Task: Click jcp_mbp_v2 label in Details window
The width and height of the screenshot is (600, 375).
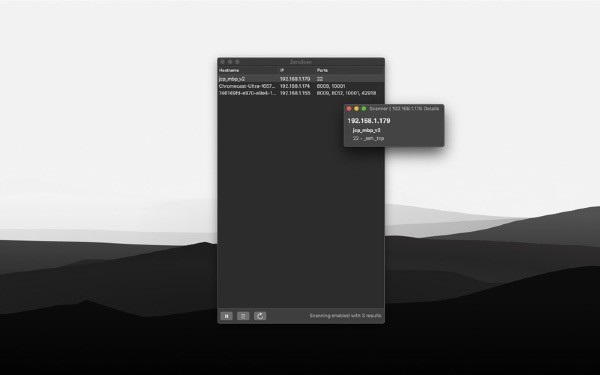Action: [367, 130]
